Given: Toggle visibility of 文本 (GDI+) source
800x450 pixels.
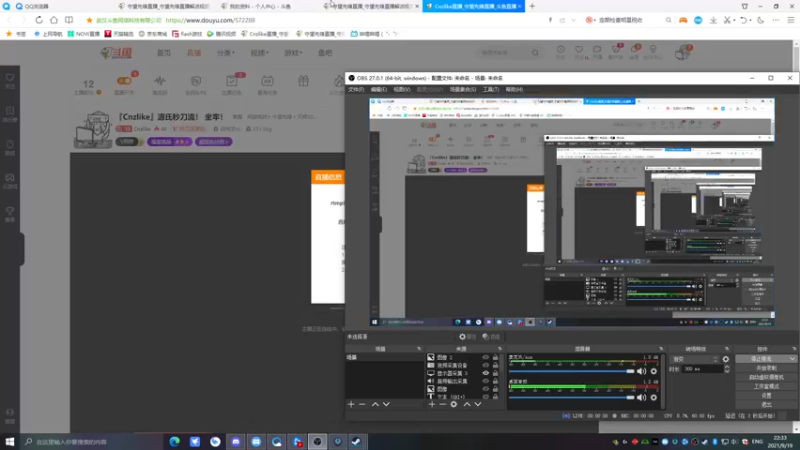Looking at the screenshot, I should tap(485, 396).
